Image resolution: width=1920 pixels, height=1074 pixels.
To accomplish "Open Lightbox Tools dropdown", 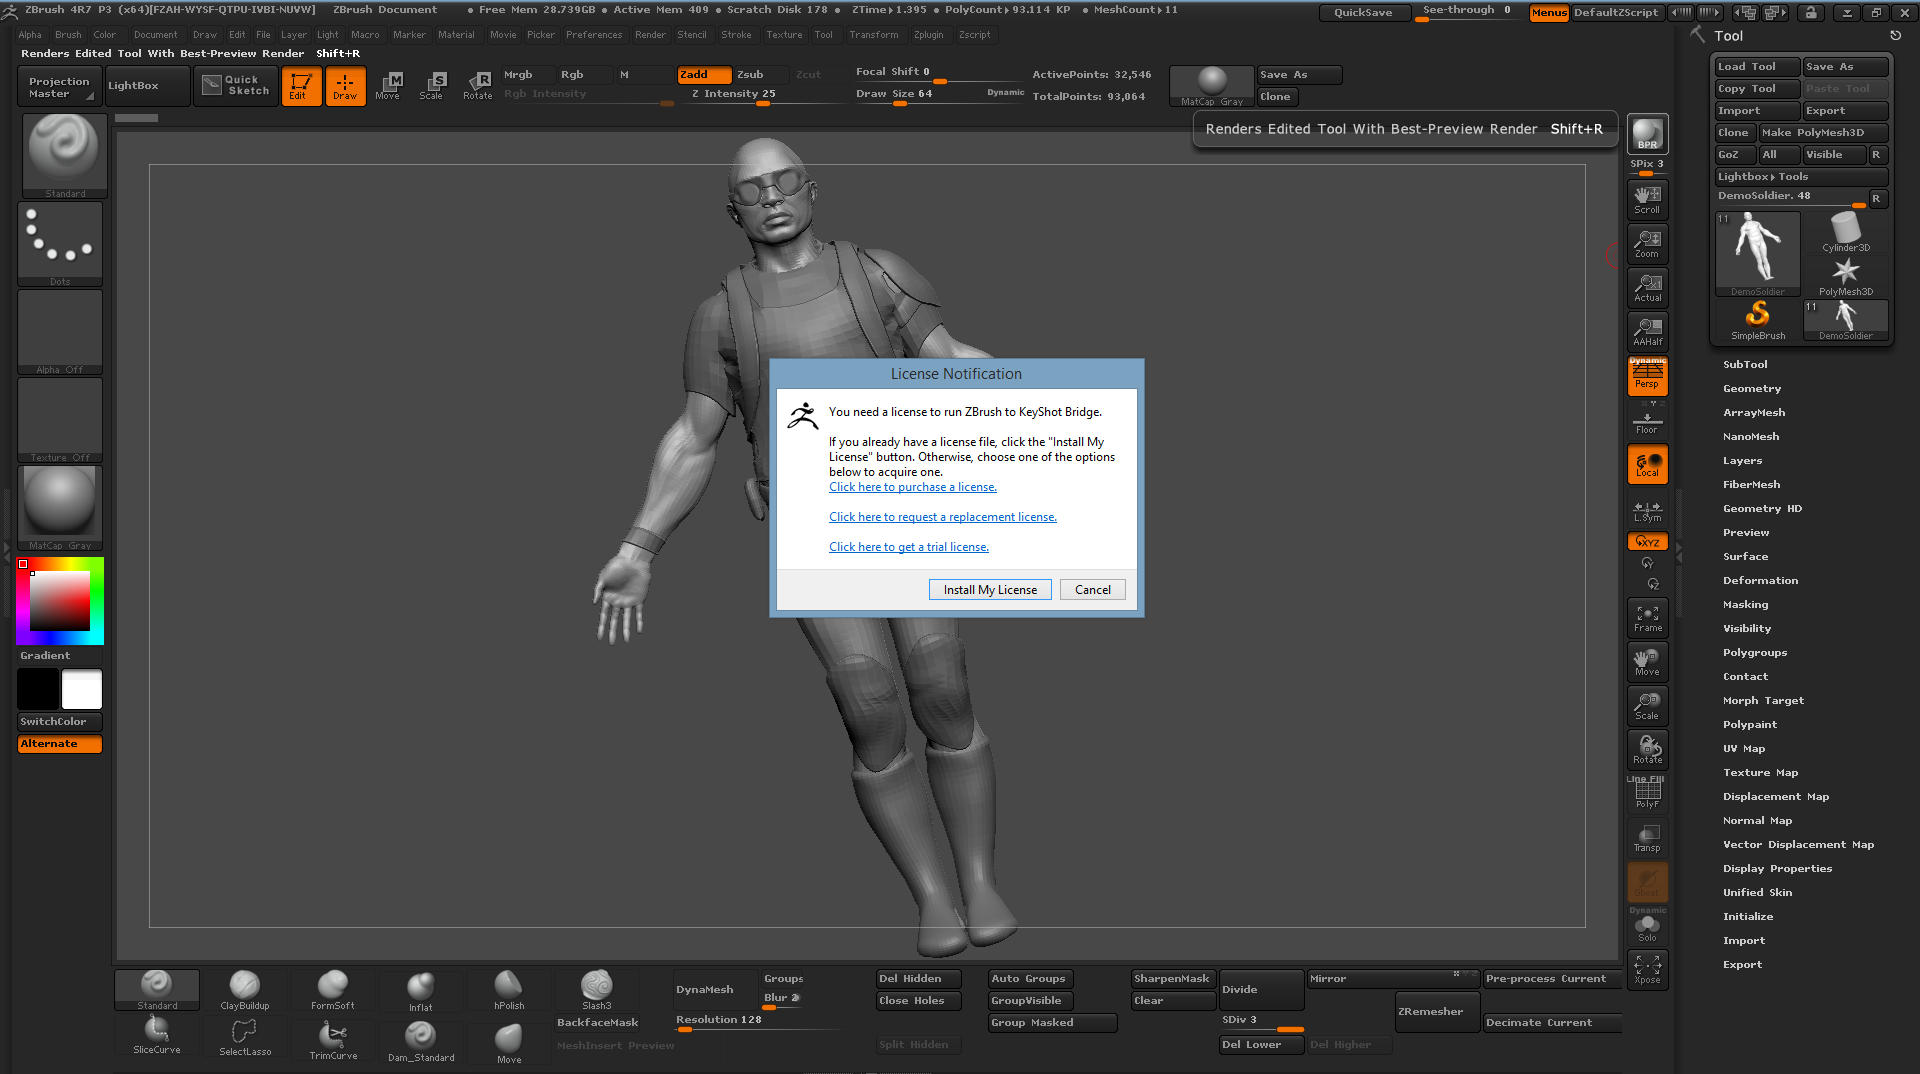I will click(x=1801, y=177).
